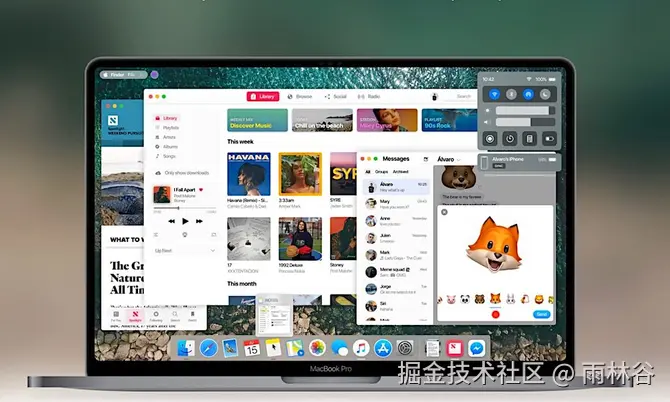Select the chicken Animoji

coord(525,299)
